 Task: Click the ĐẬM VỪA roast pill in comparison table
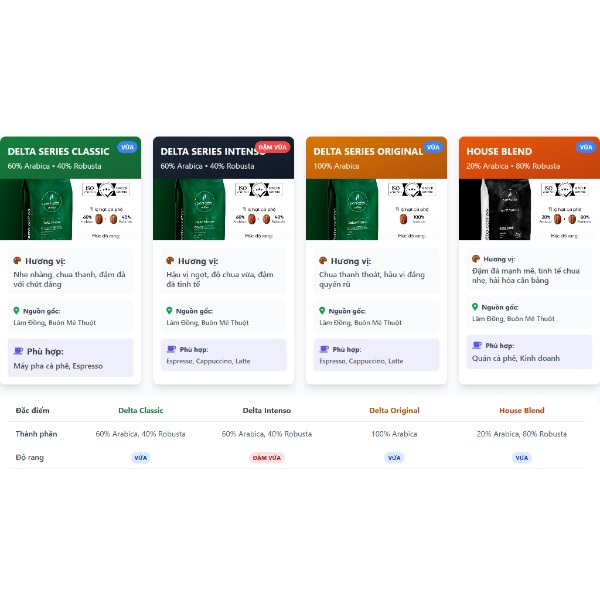pos(267,458)
